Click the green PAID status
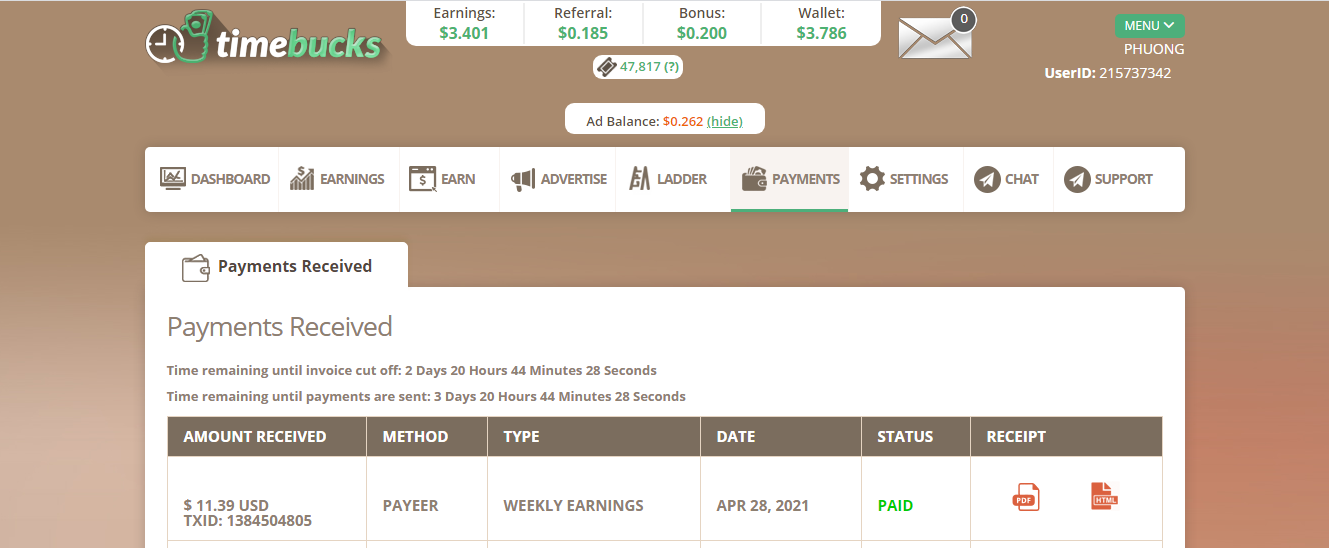Image resolution: width=1329 pixels, height=548 pixels. point(895,505)
